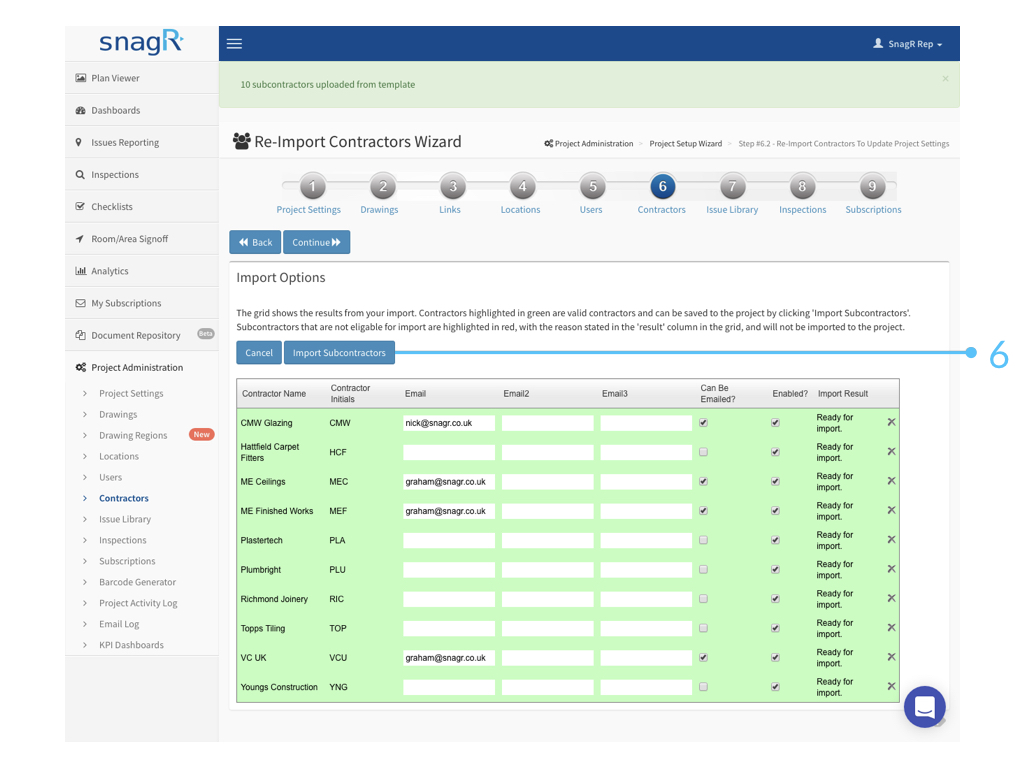Toggle Can Be Emailed for ME Ceilings
Image resolution: width=1024 pixels, height=768 pixels.
703,481
